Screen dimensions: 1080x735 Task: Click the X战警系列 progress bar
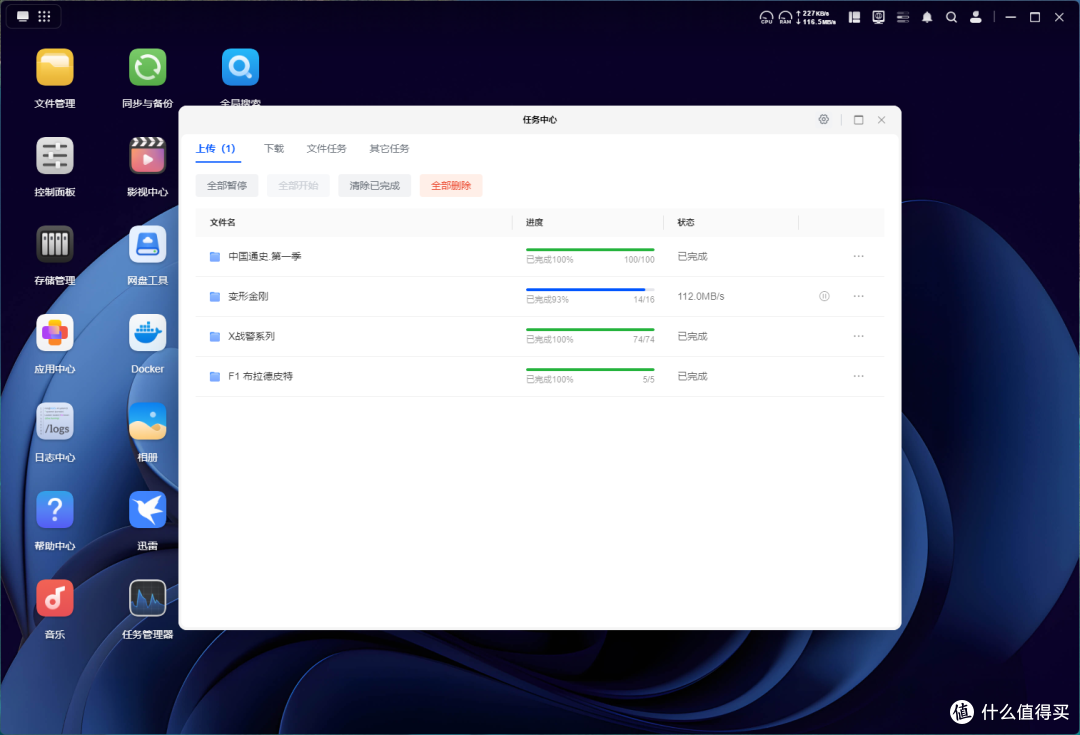click(590, 329)
